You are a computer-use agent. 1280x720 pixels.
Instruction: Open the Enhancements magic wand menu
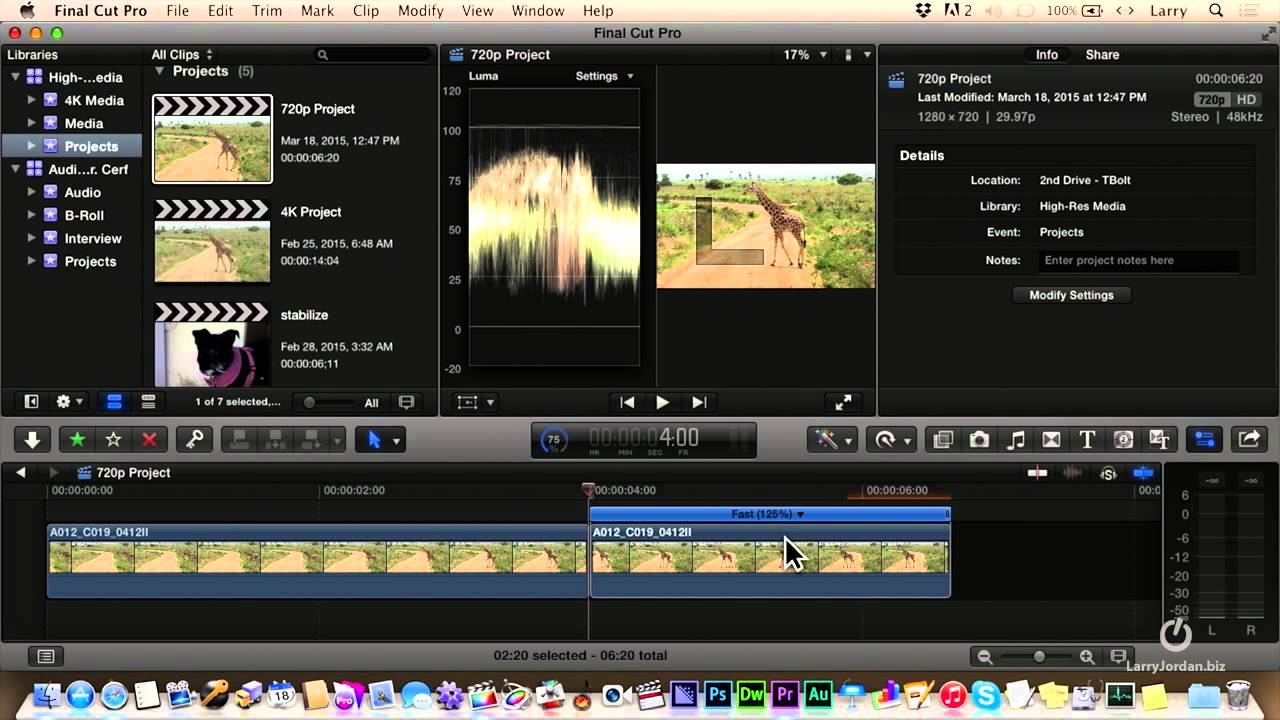click(x=831, y=439)
